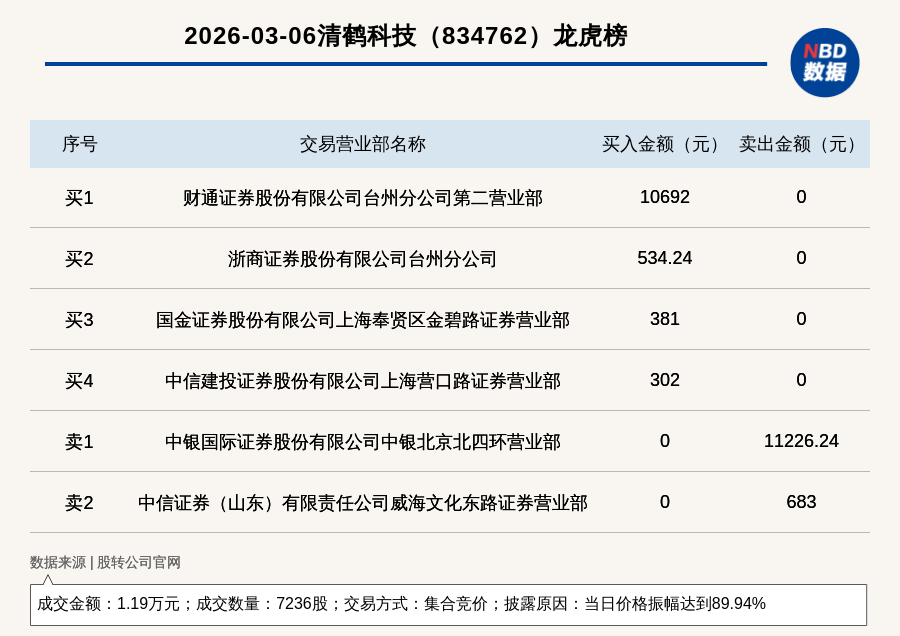Click the 数据来源 股转公司官网 source text
The height and width of the screenshot is (636, 900).
[x=105, y=562]
